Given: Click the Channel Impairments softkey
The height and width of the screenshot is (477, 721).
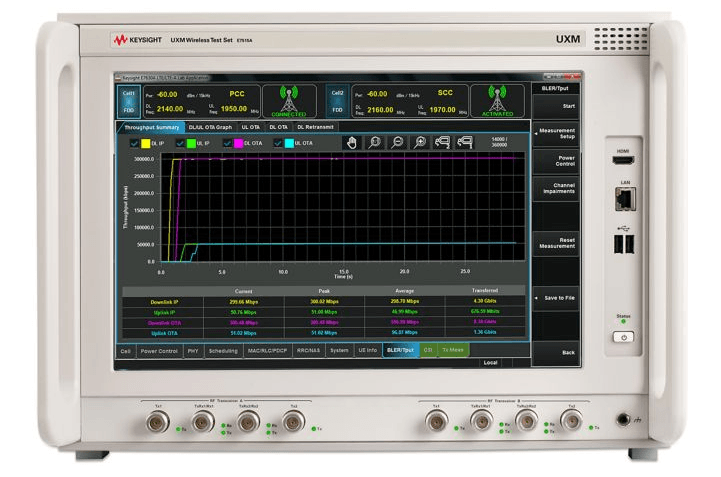Looking at the screenshot, I should coord(555,189).
